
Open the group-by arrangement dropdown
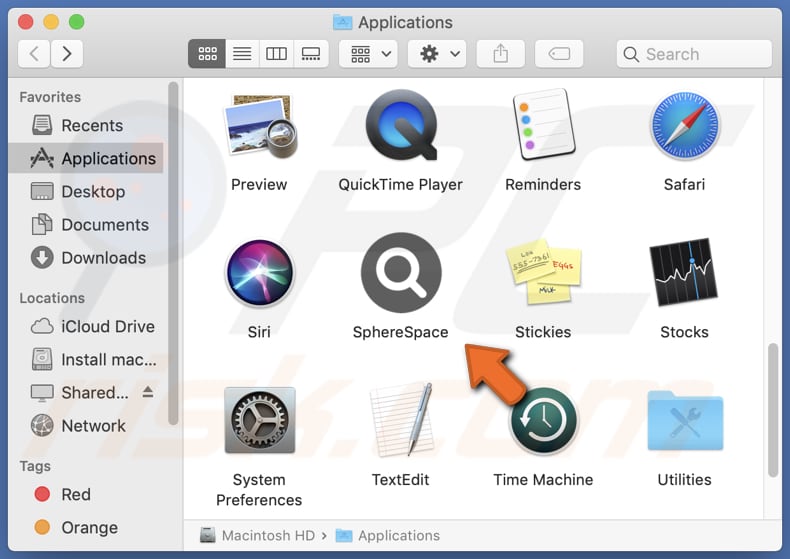point(369,54)
